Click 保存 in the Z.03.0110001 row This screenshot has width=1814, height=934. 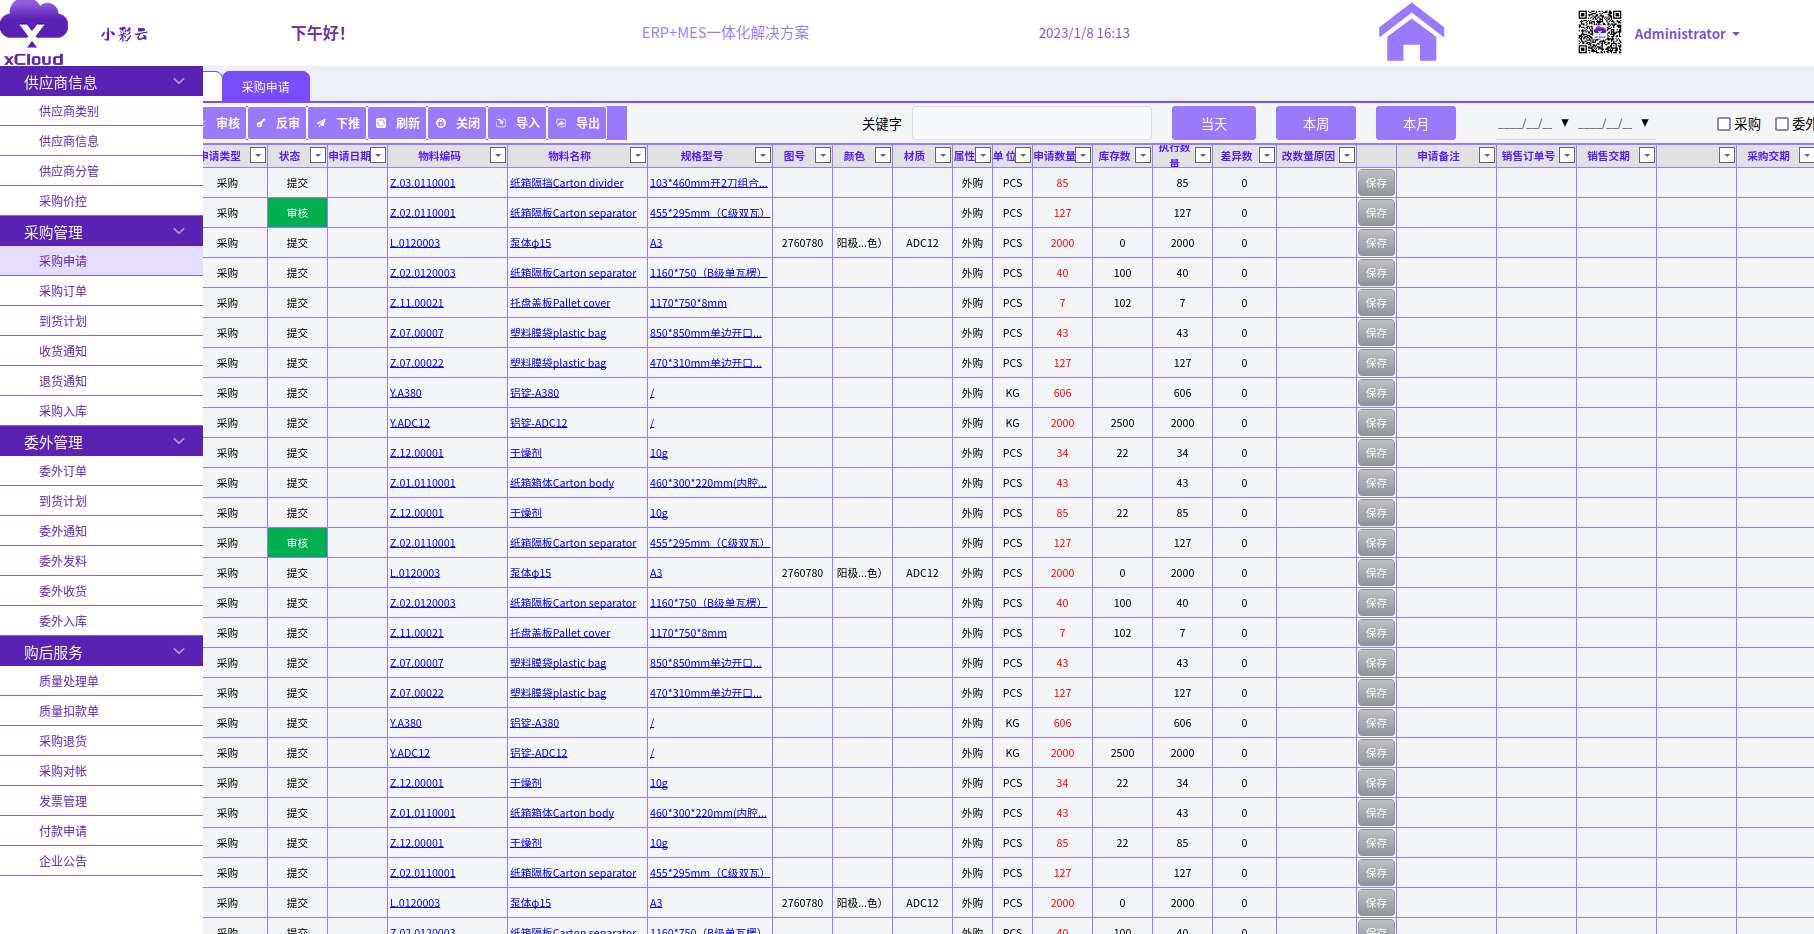[x=1377, y=183]
